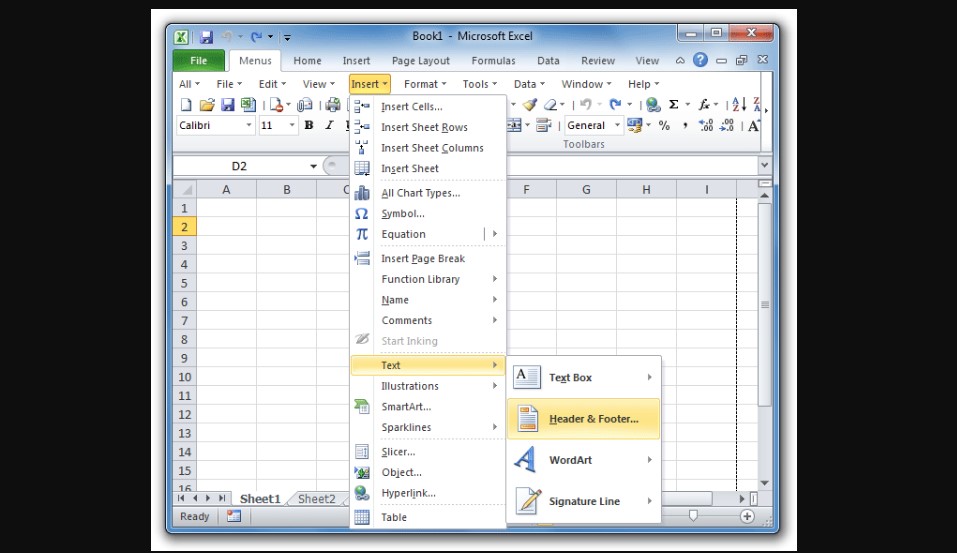957x553 pixels.
Task: Click the Accounting Number Format icon
Action: (635, 126)
